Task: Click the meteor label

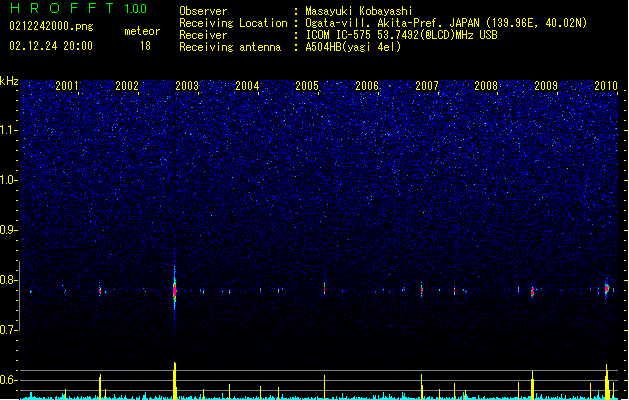Action: 142,31
